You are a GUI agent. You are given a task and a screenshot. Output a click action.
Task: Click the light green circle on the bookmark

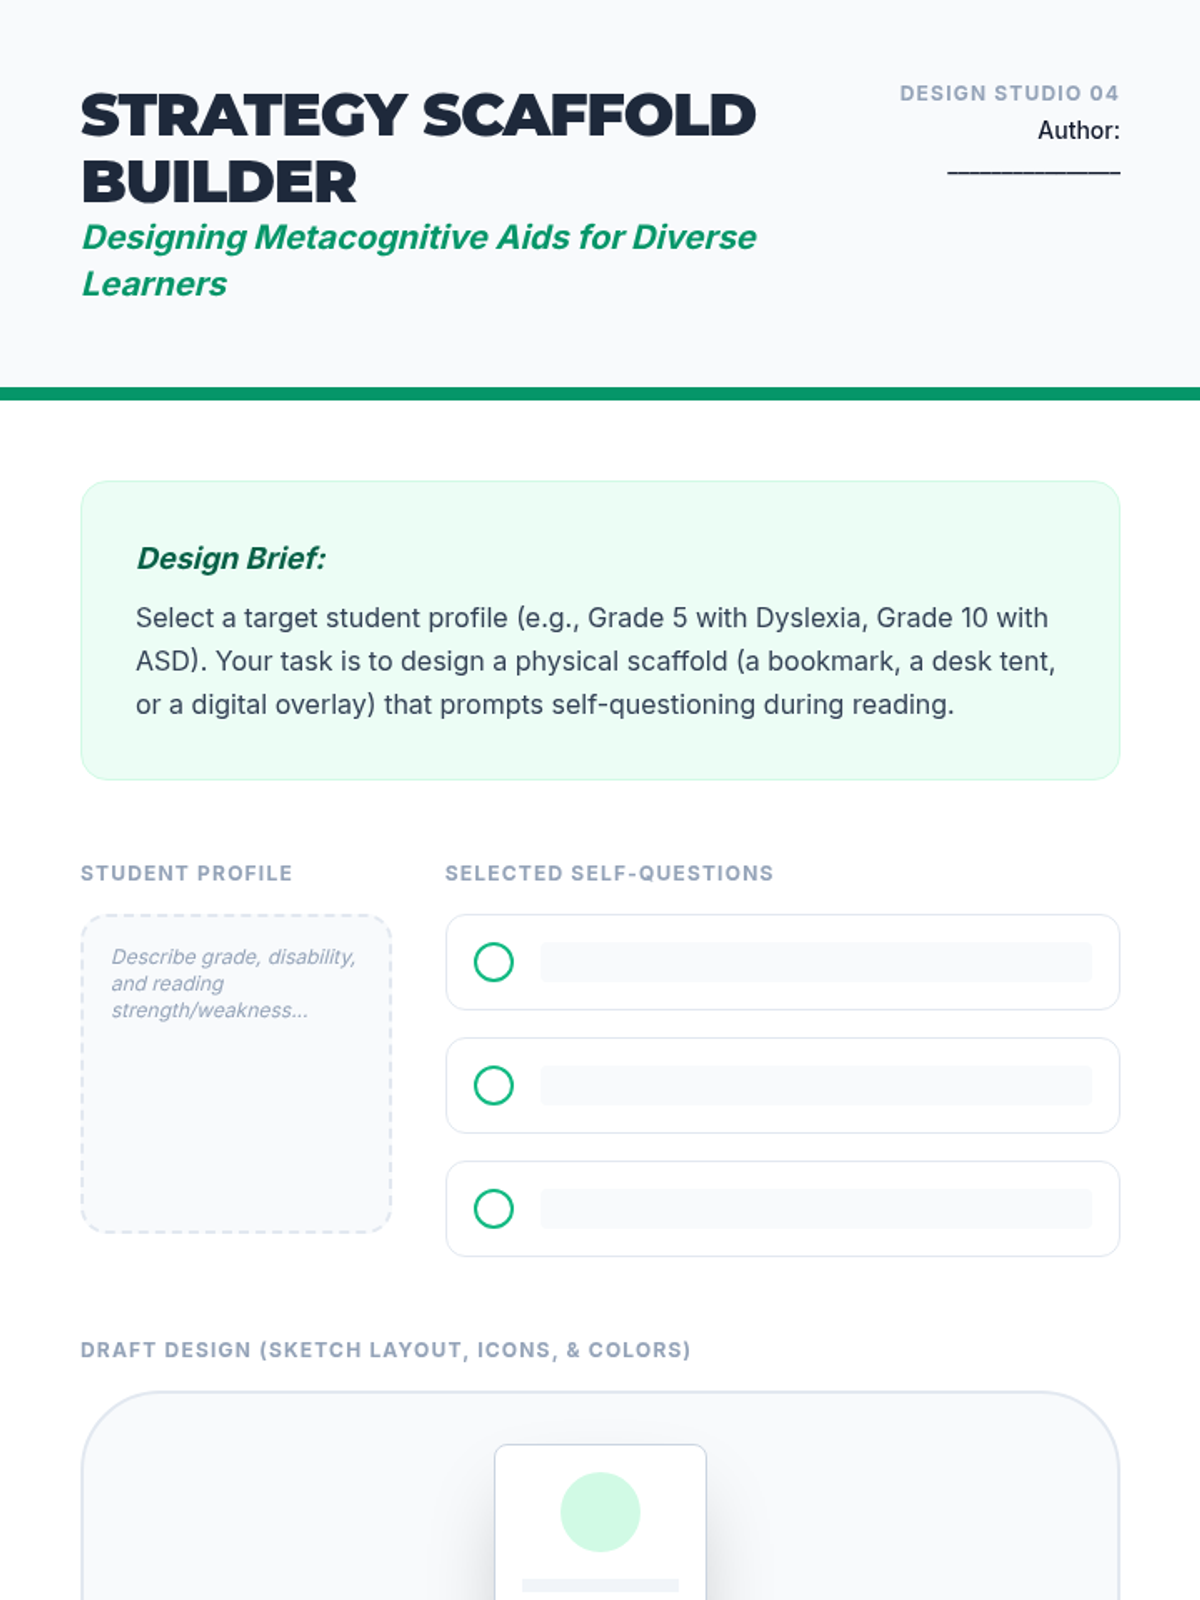click(x=600, y=1511)
